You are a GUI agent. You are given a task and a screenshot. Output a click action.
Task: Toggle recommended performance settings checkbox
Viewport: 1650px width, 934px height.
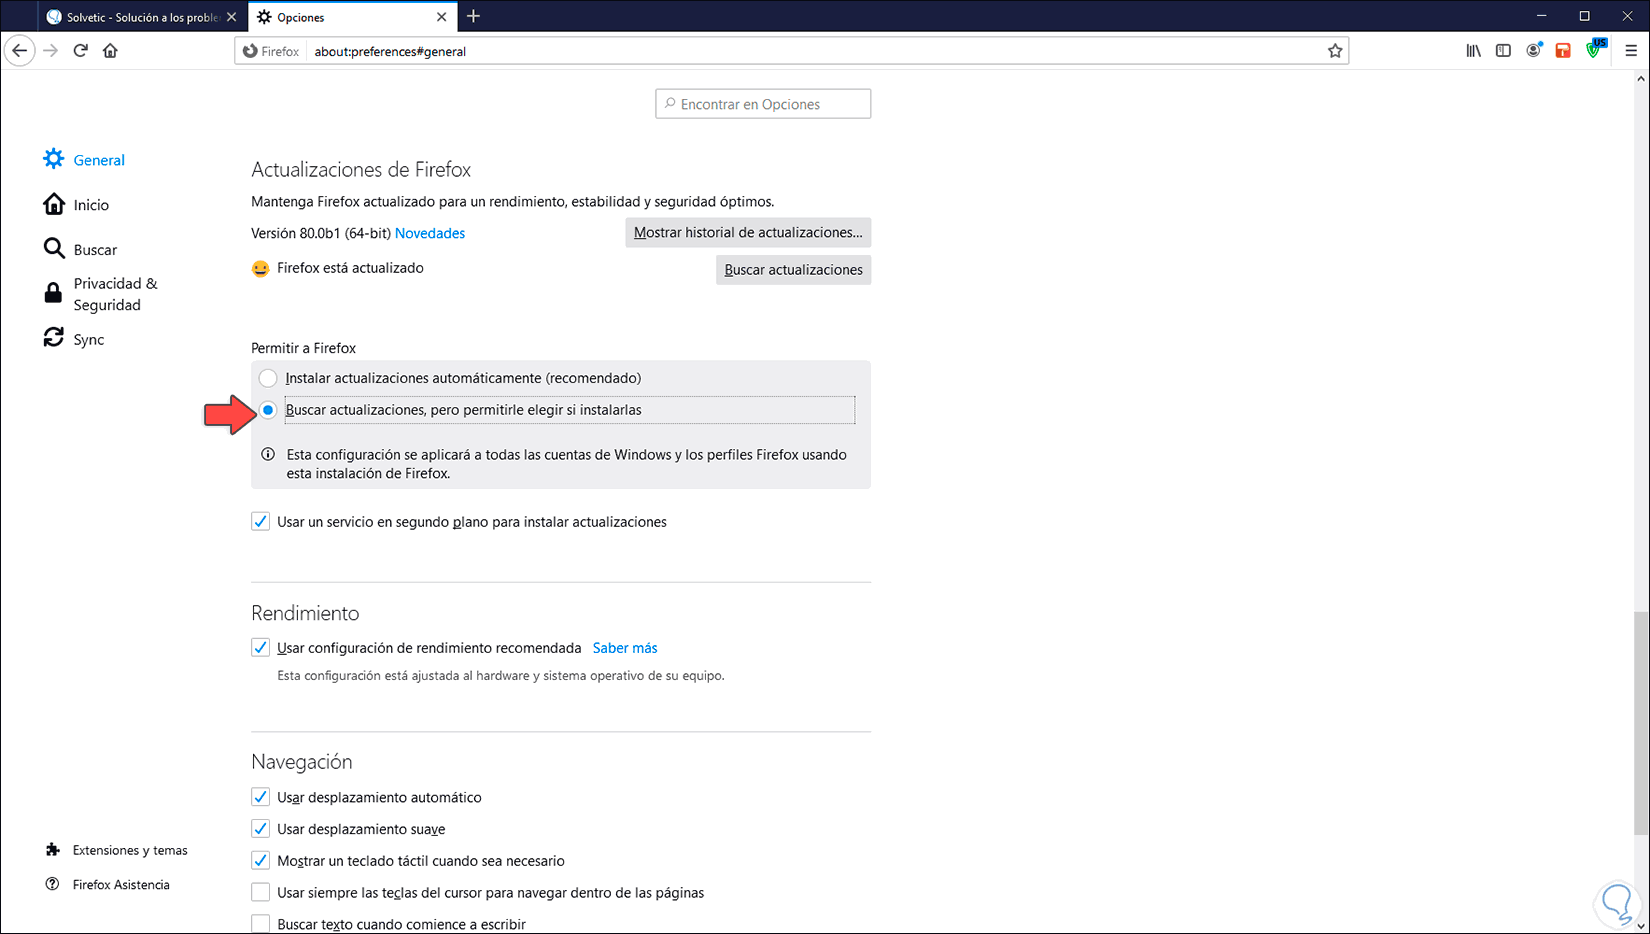tap(260, 647)
